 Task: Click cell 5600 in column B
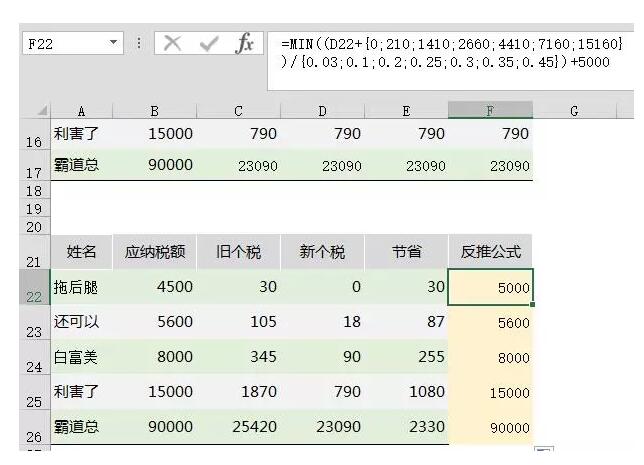155,322
